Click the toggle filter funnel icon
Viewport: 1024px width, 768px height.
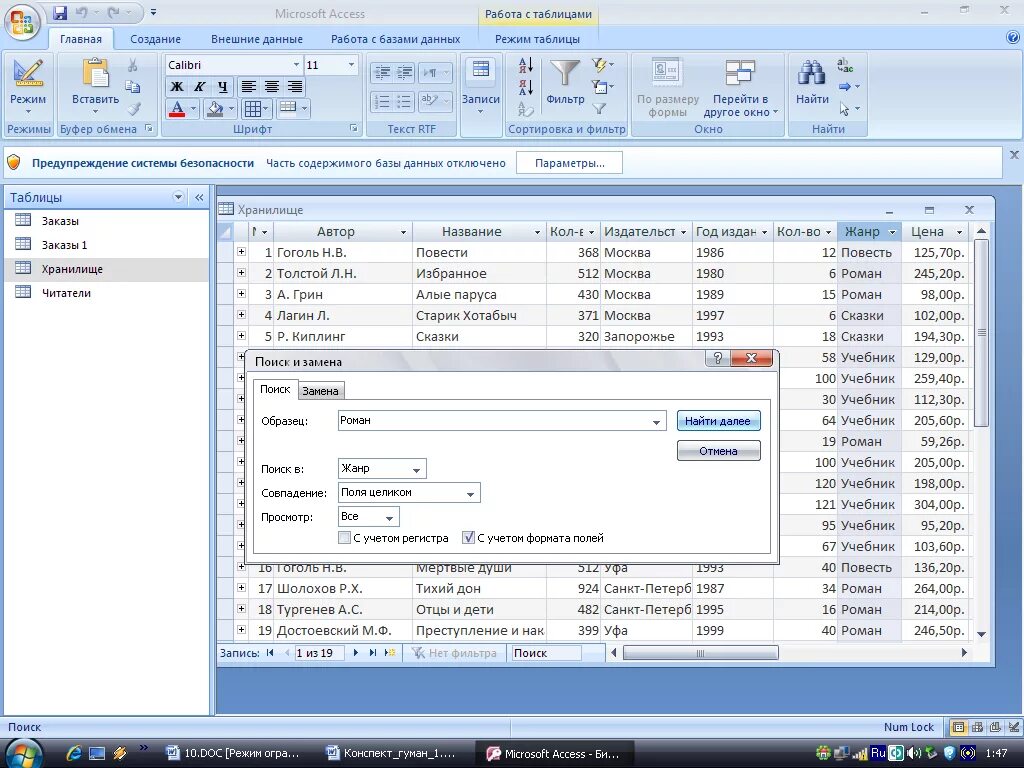(x=599, y=108)
